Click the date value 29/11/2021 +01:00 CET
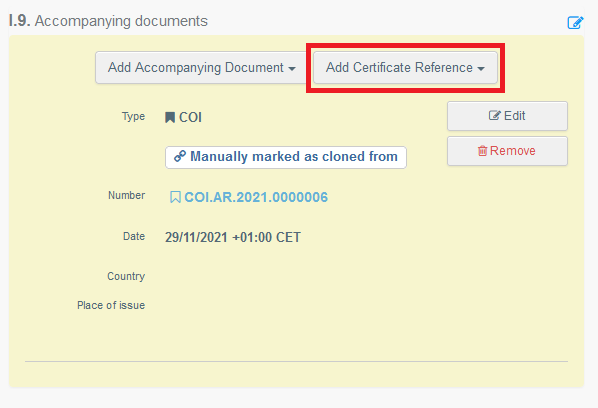Screen dimensions: 598x408 233,237
